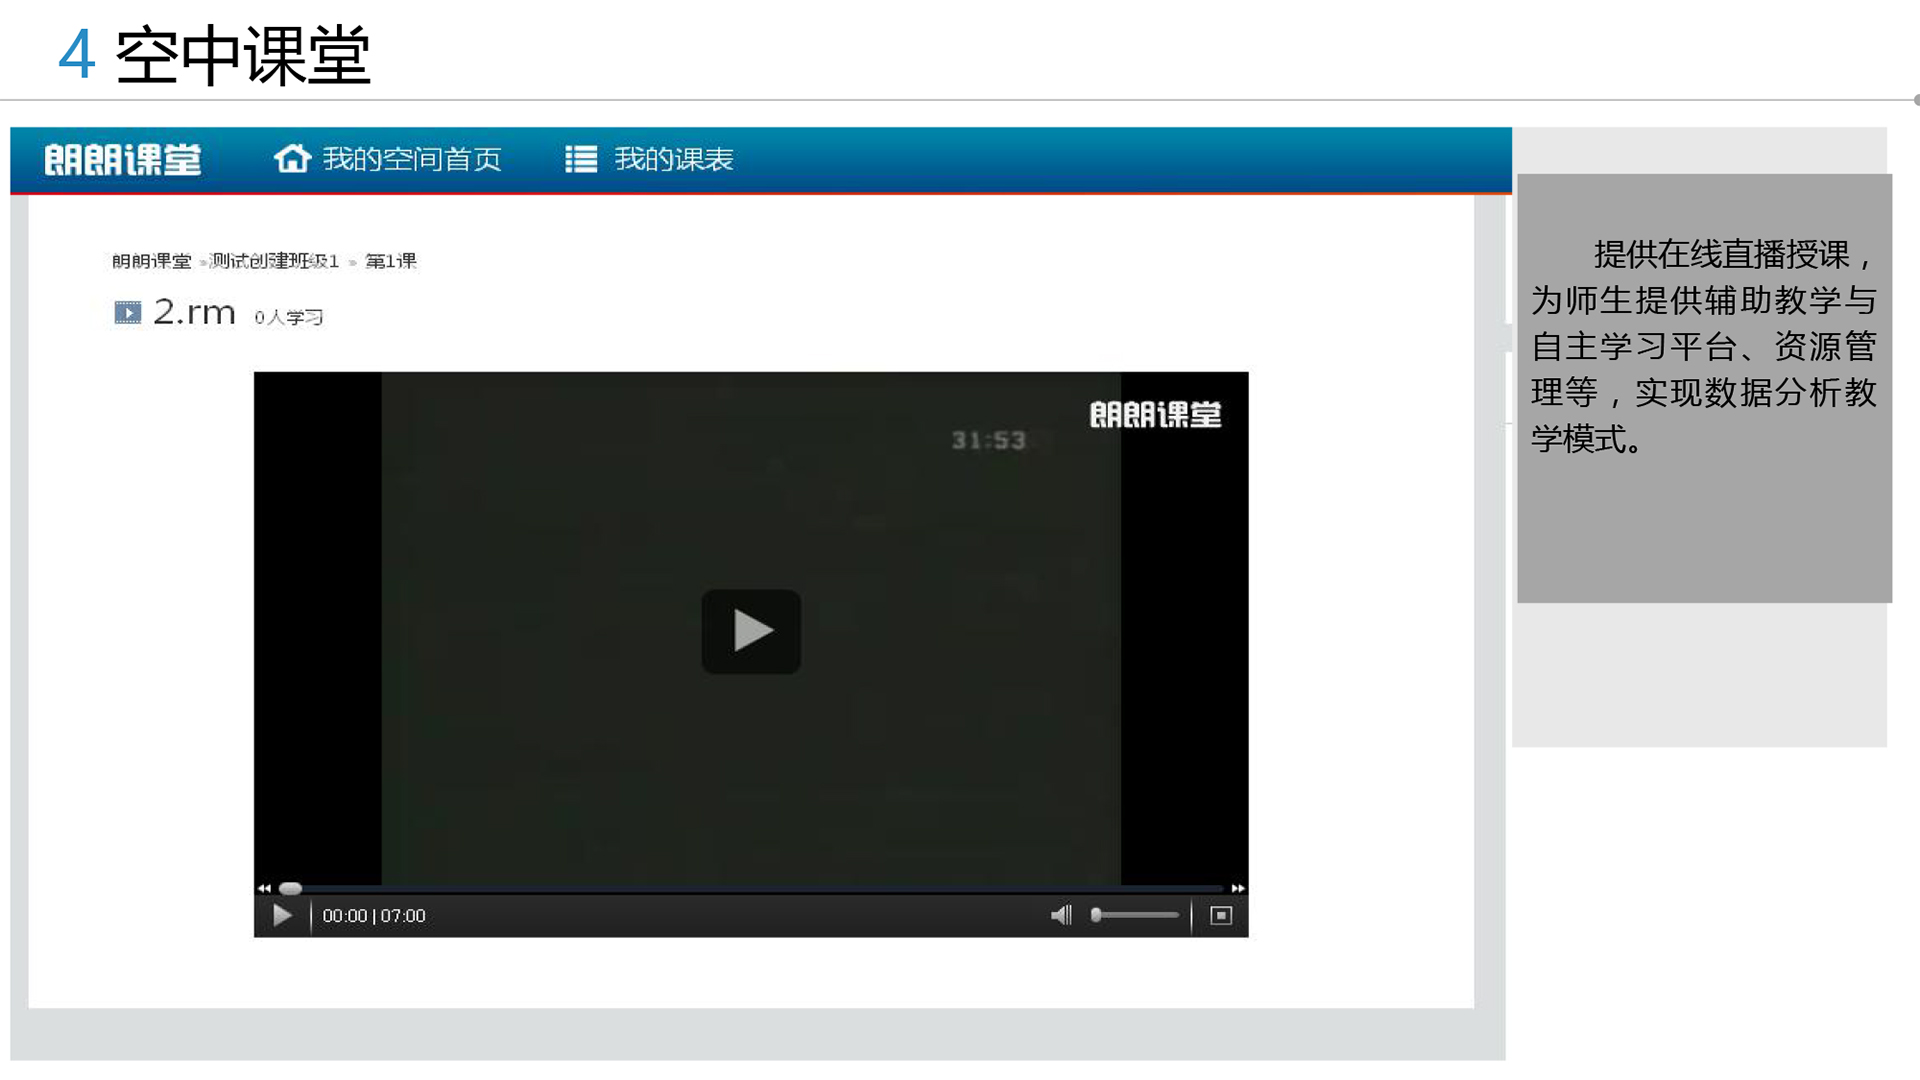Click the 朗朗课堂 breadcrumb link
This screenshot has height=1080, width=1920.
(x=152, y=261)
